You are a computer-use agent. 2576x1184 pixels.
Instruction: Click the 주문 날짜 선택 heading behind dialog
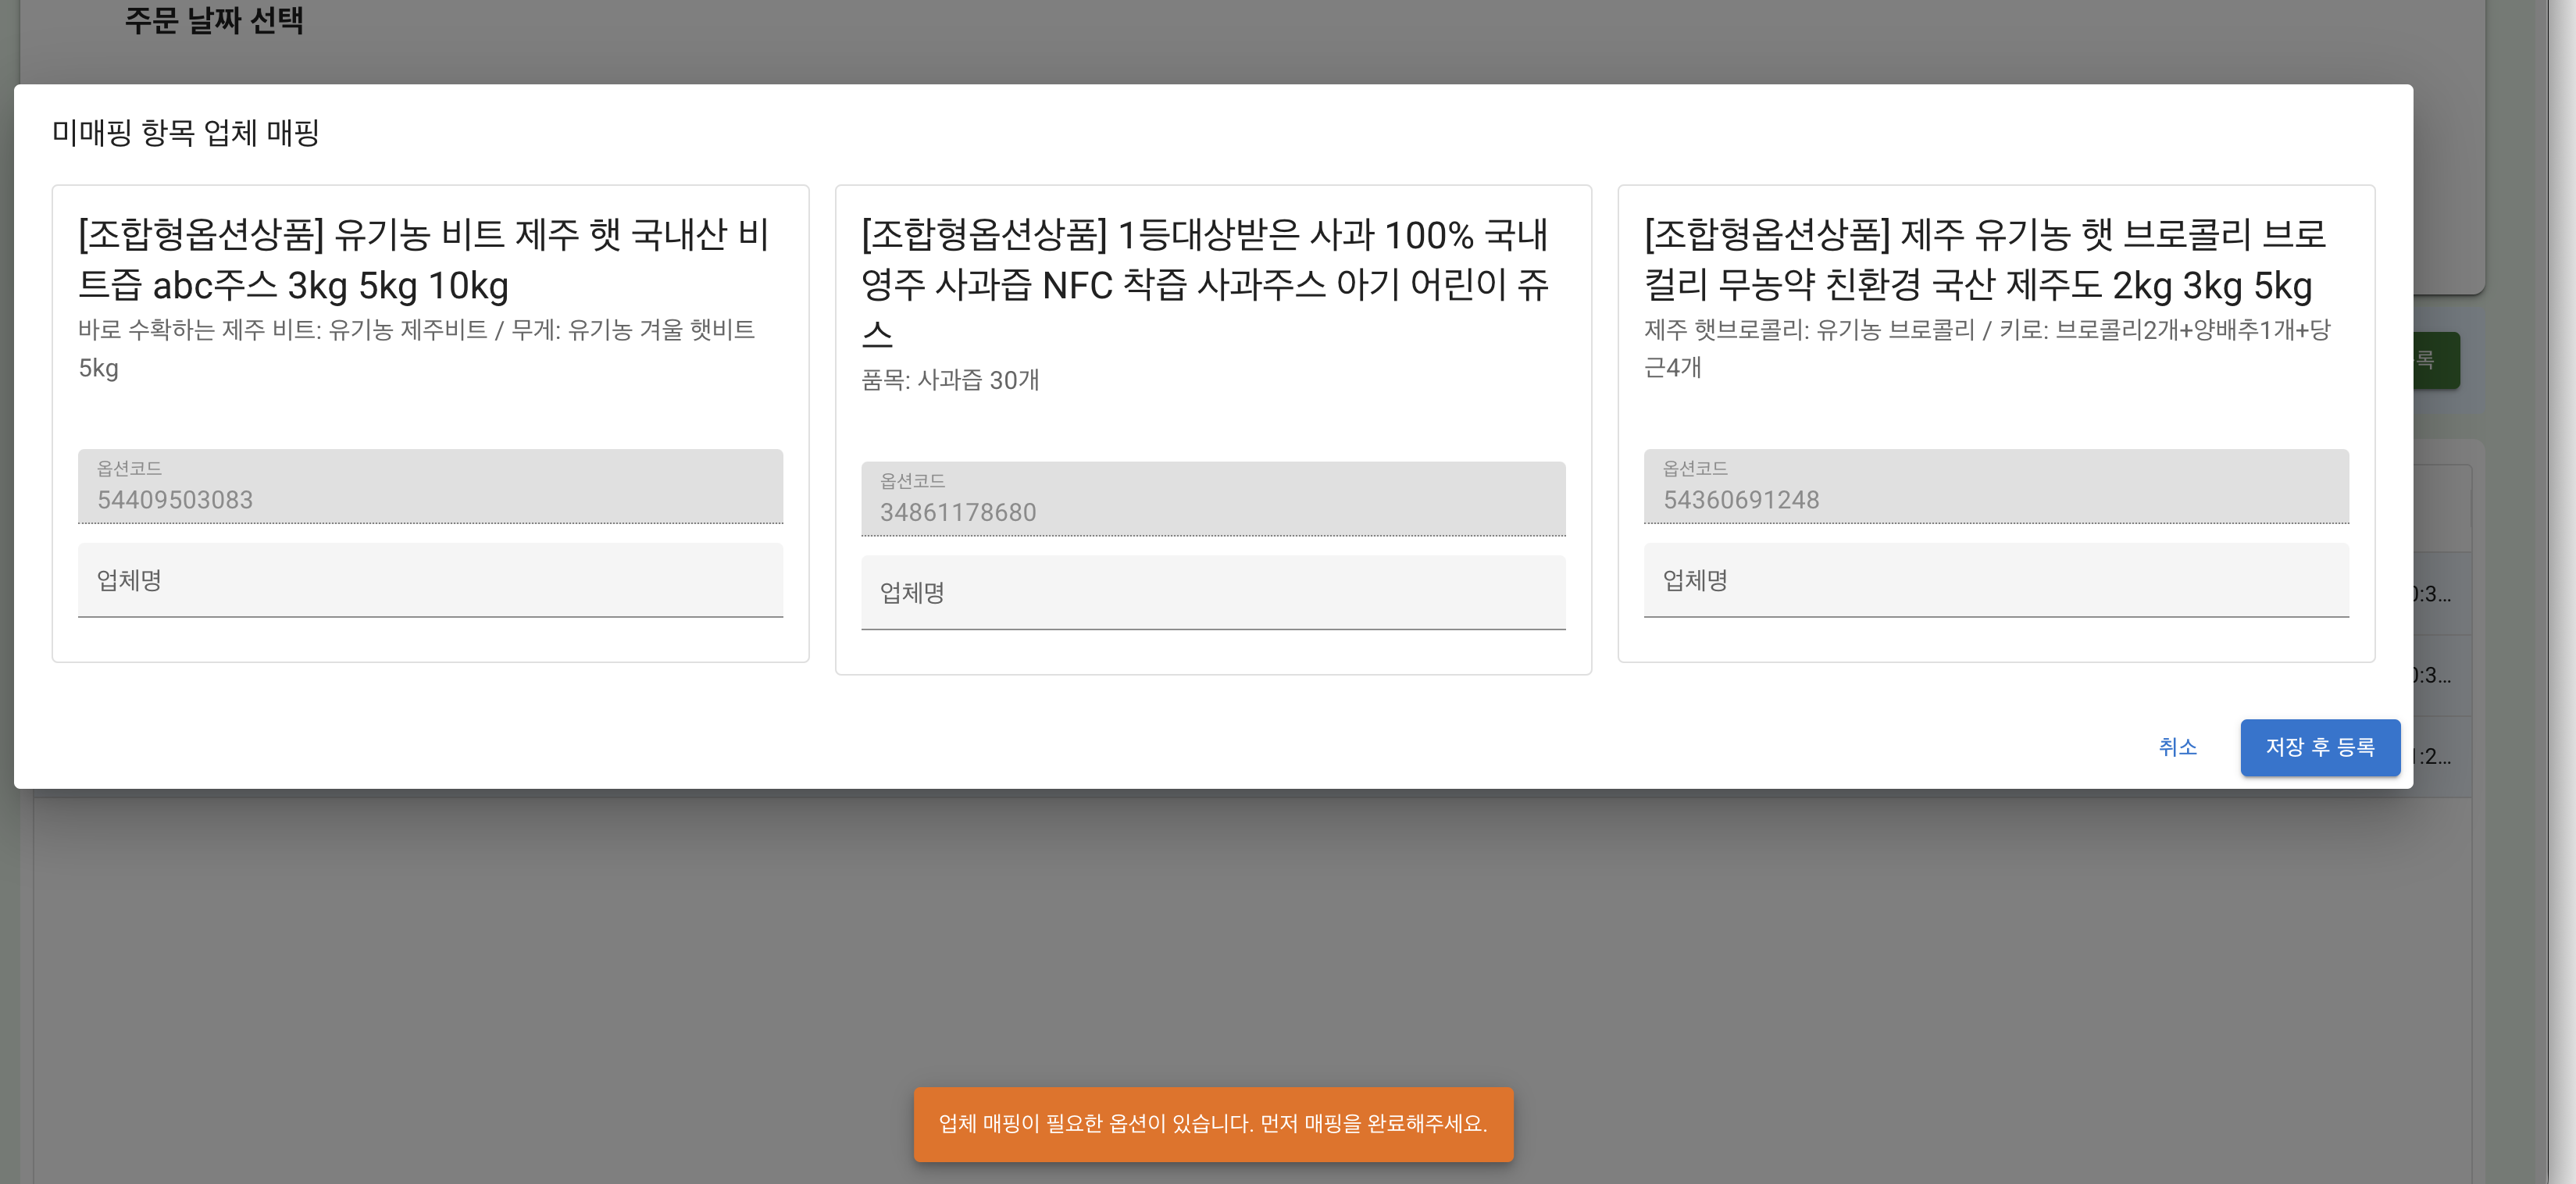point(213,20)
